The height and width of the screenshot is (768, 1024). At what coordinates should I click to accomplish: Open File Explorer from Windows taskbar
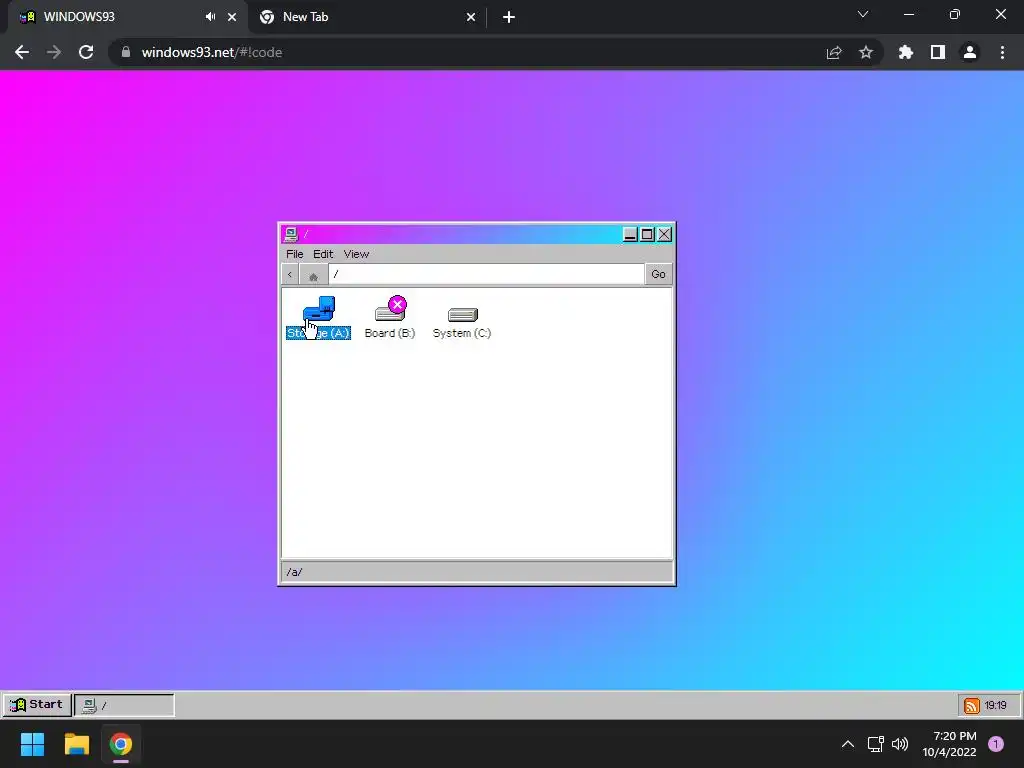click(76, 744)
